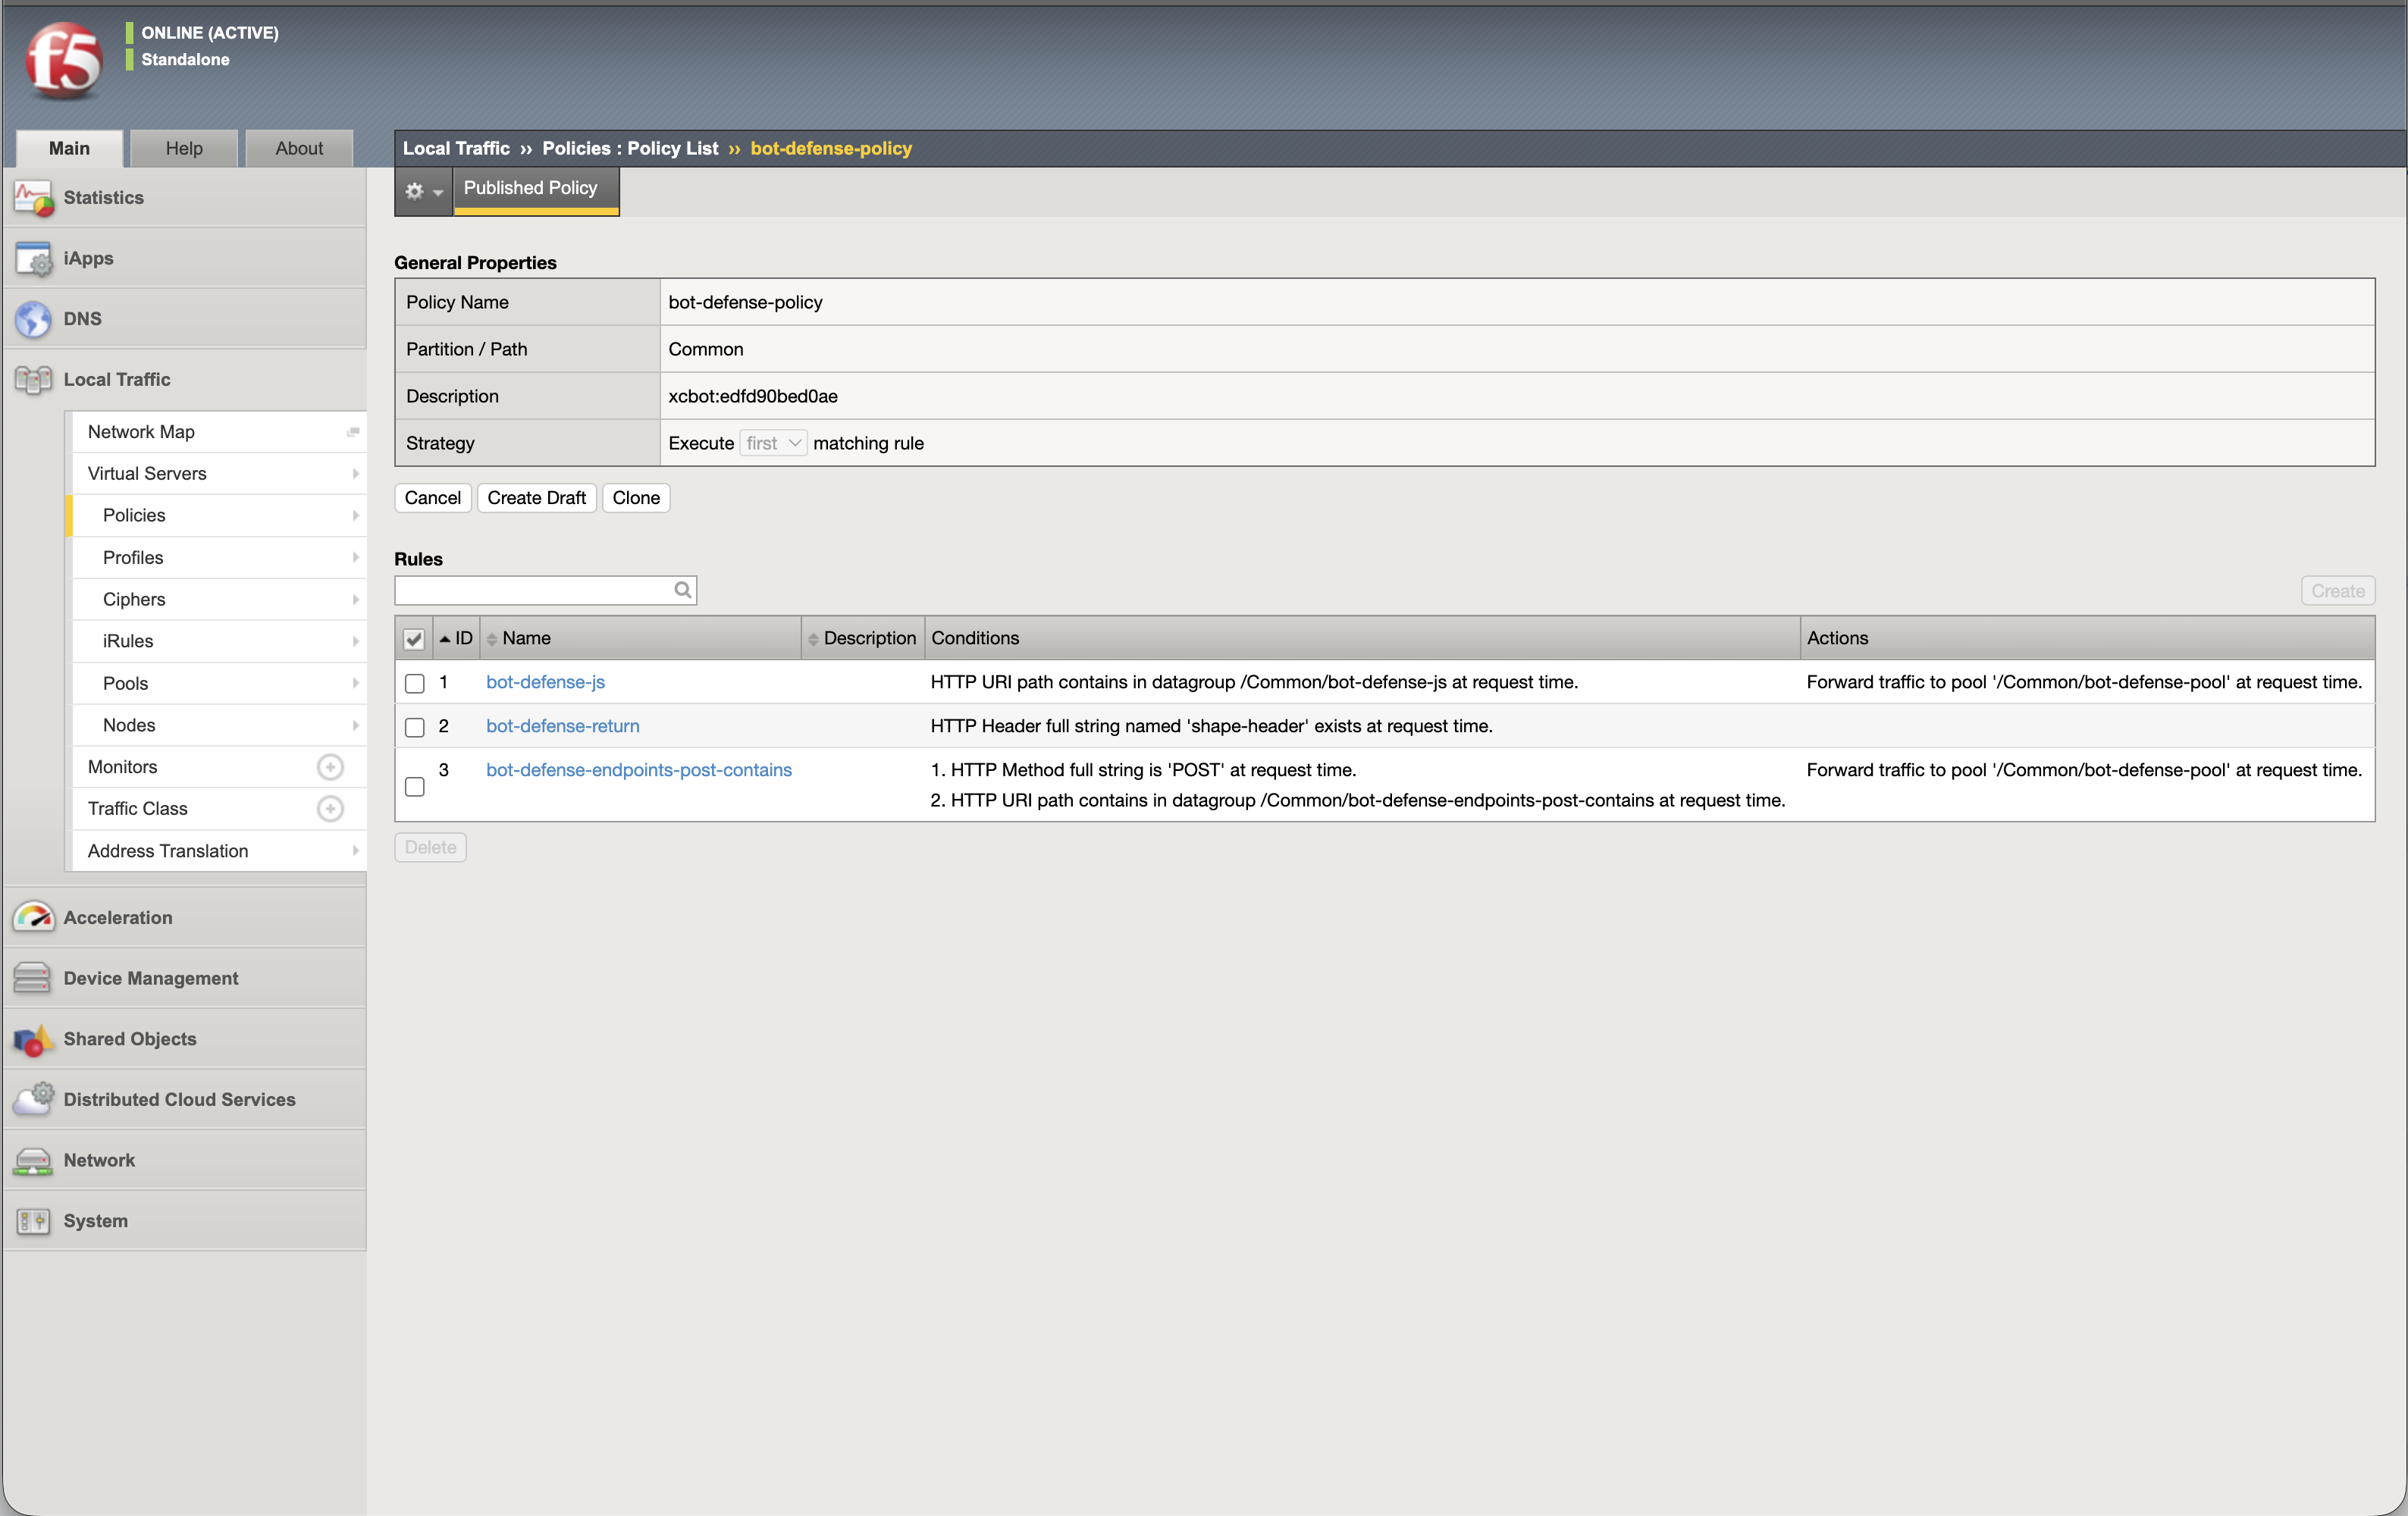Click the Create Draft button
2408x1516 pixels.
coord(536,498)
